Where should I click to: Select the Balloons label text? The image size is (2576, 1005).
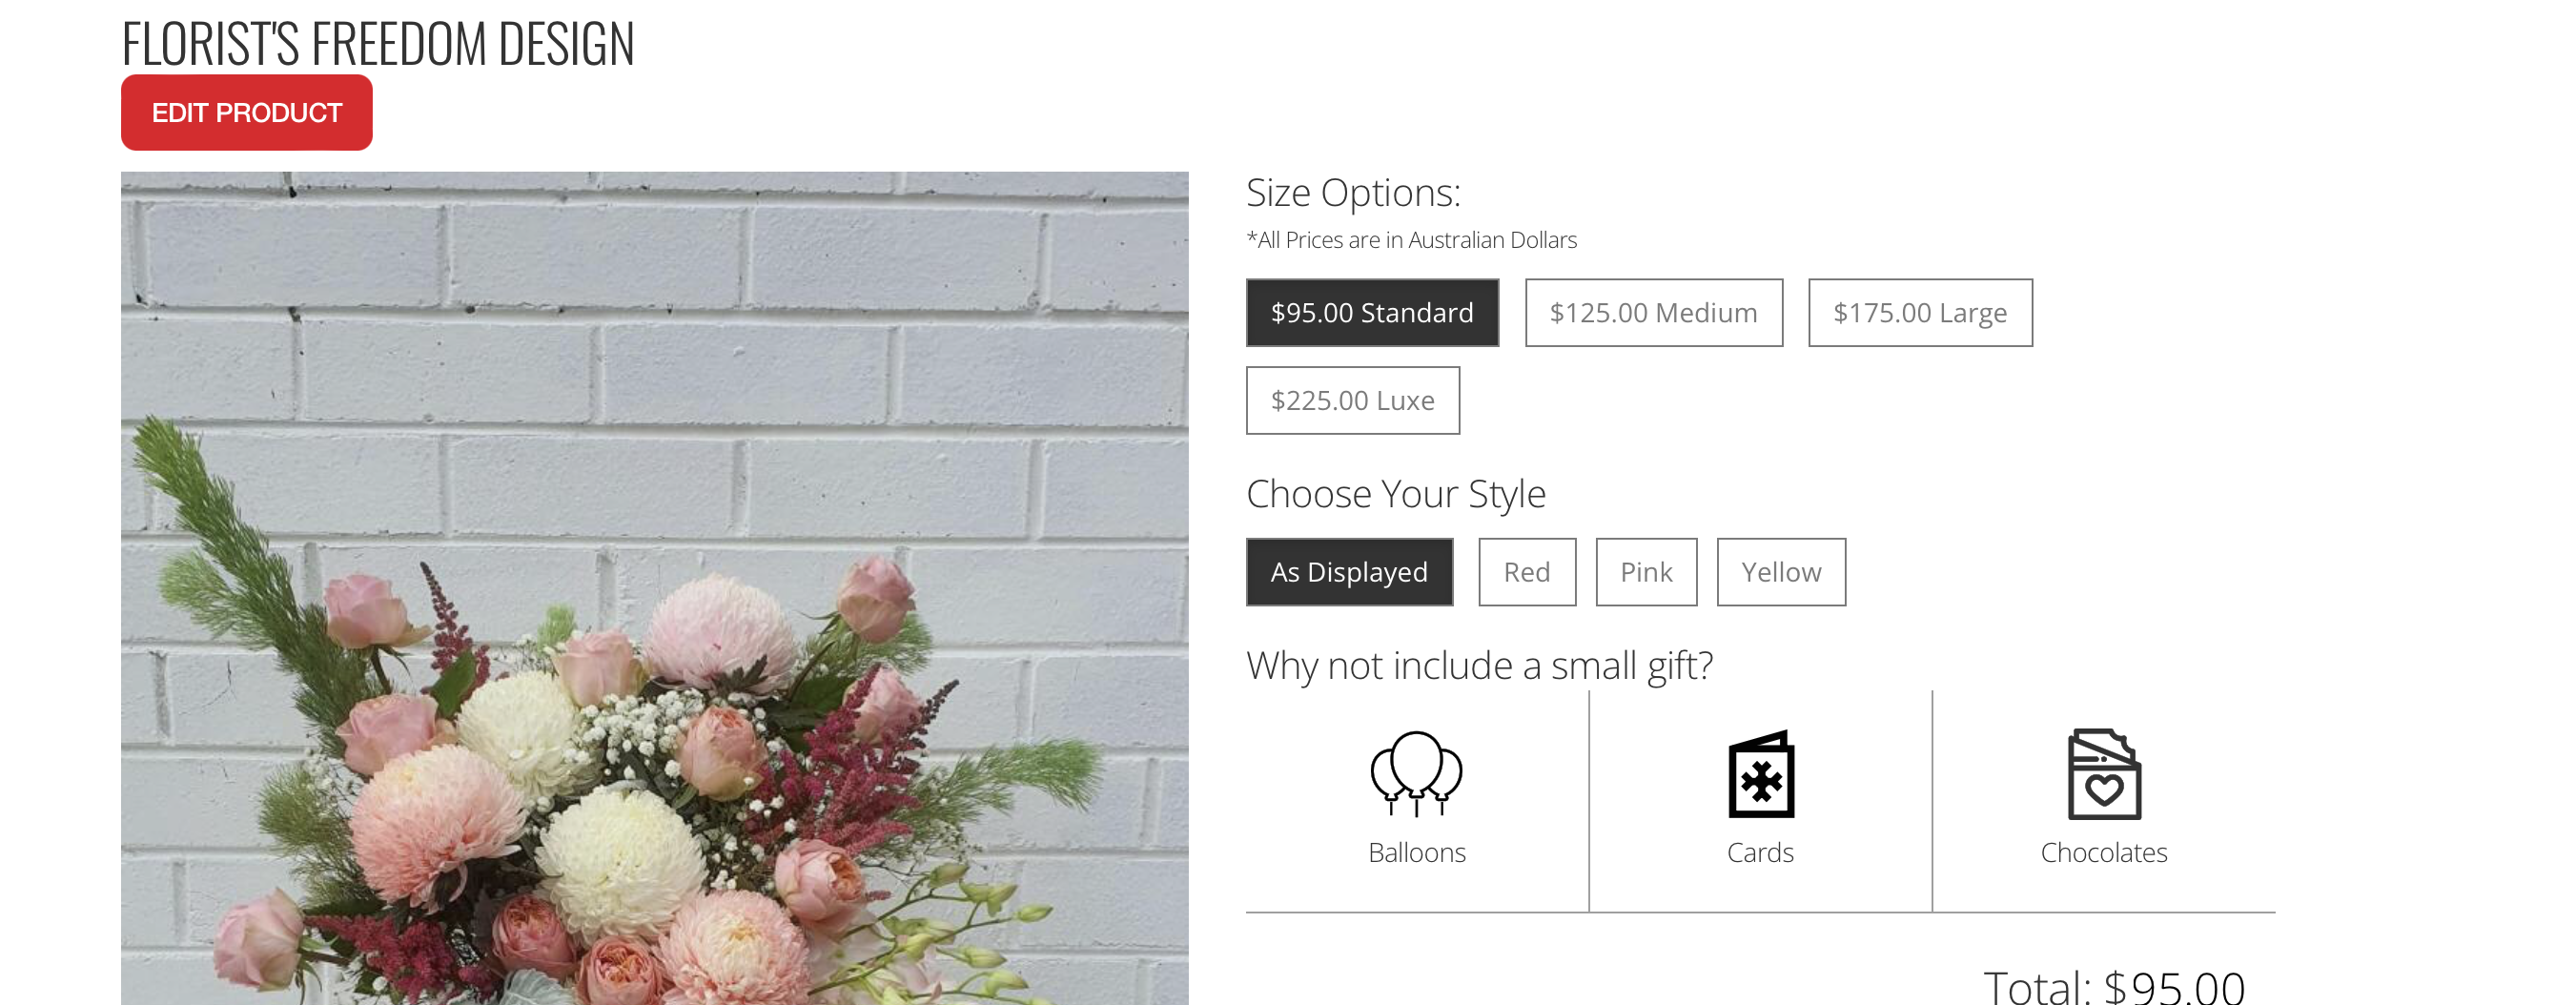pos(1416,853)
